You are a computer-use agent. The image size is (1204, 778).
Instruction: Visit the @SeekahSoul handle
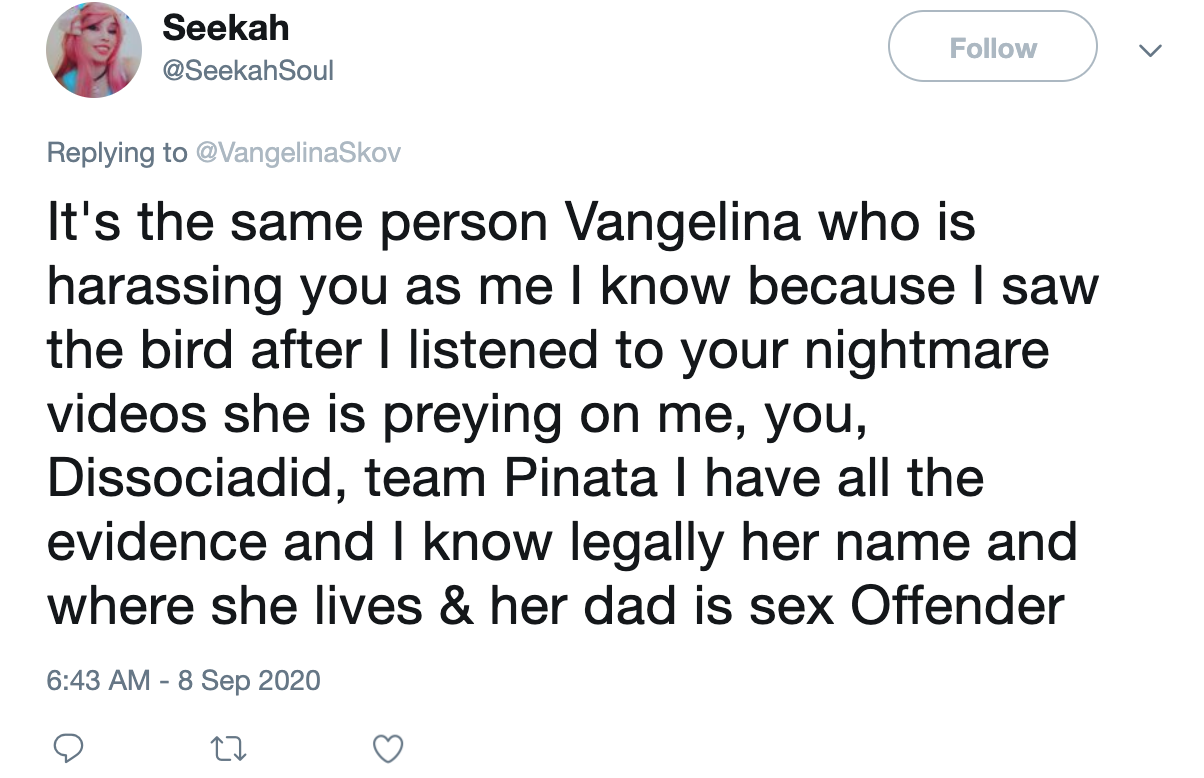tap(247, 71)
